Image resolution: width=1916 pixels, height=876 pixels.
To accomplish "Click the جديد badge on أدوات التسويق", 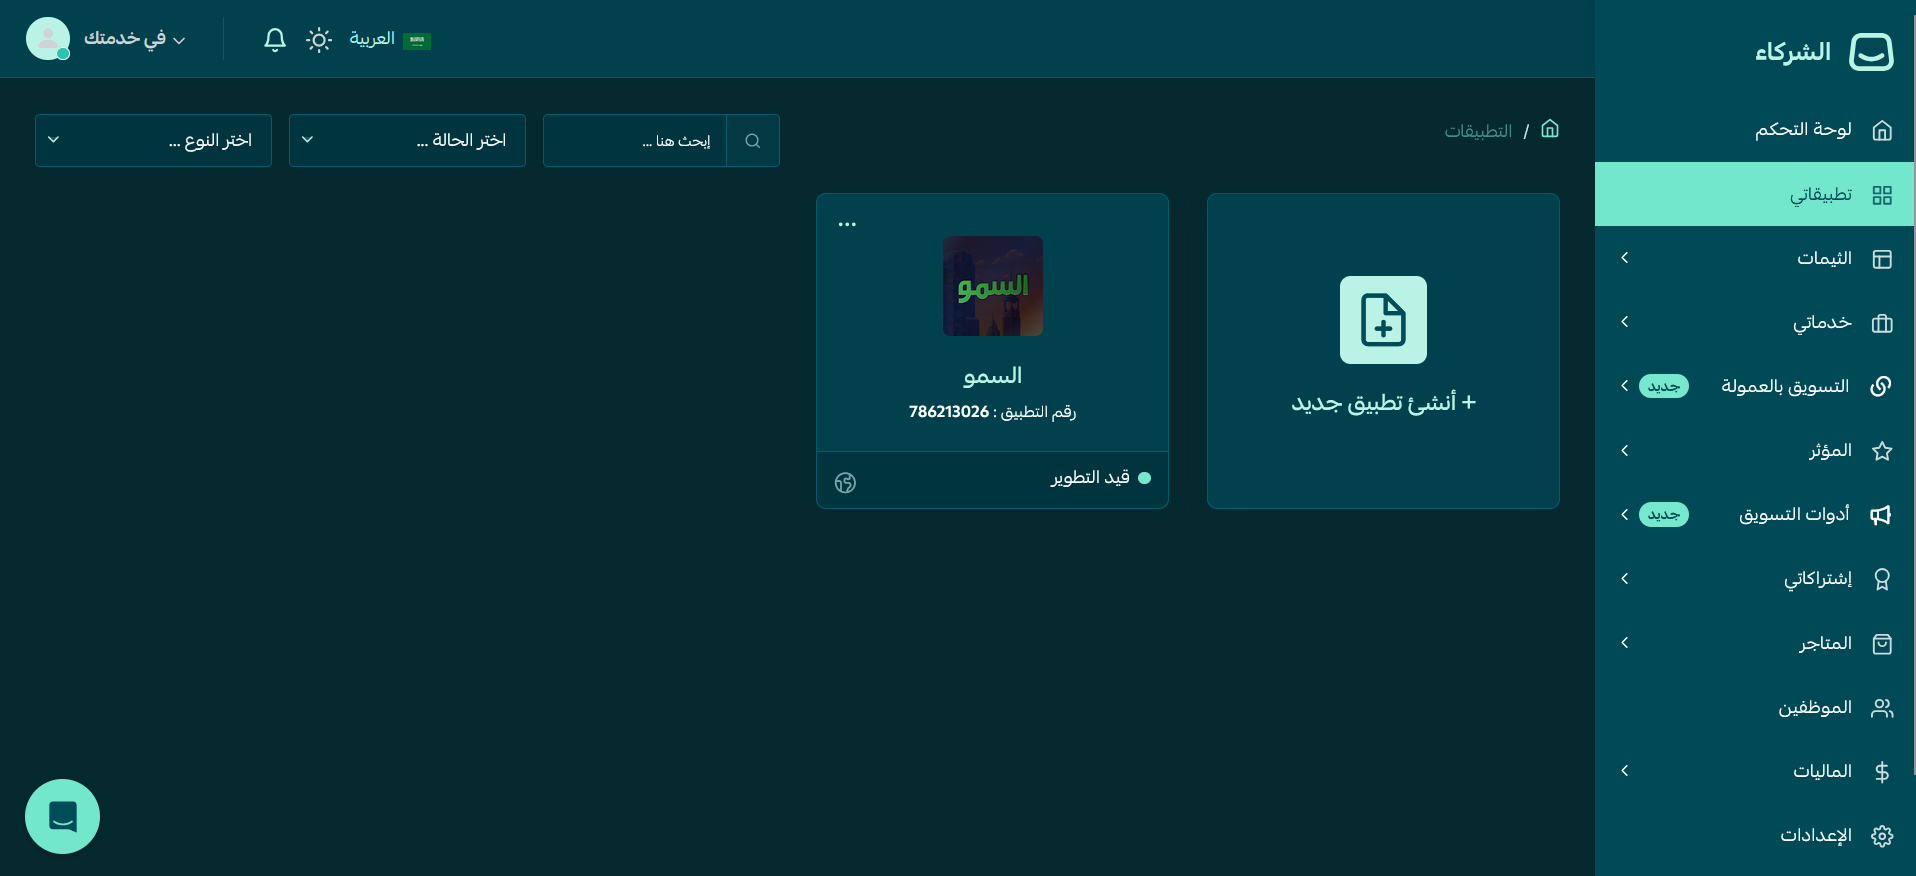I will (1664, 514).
